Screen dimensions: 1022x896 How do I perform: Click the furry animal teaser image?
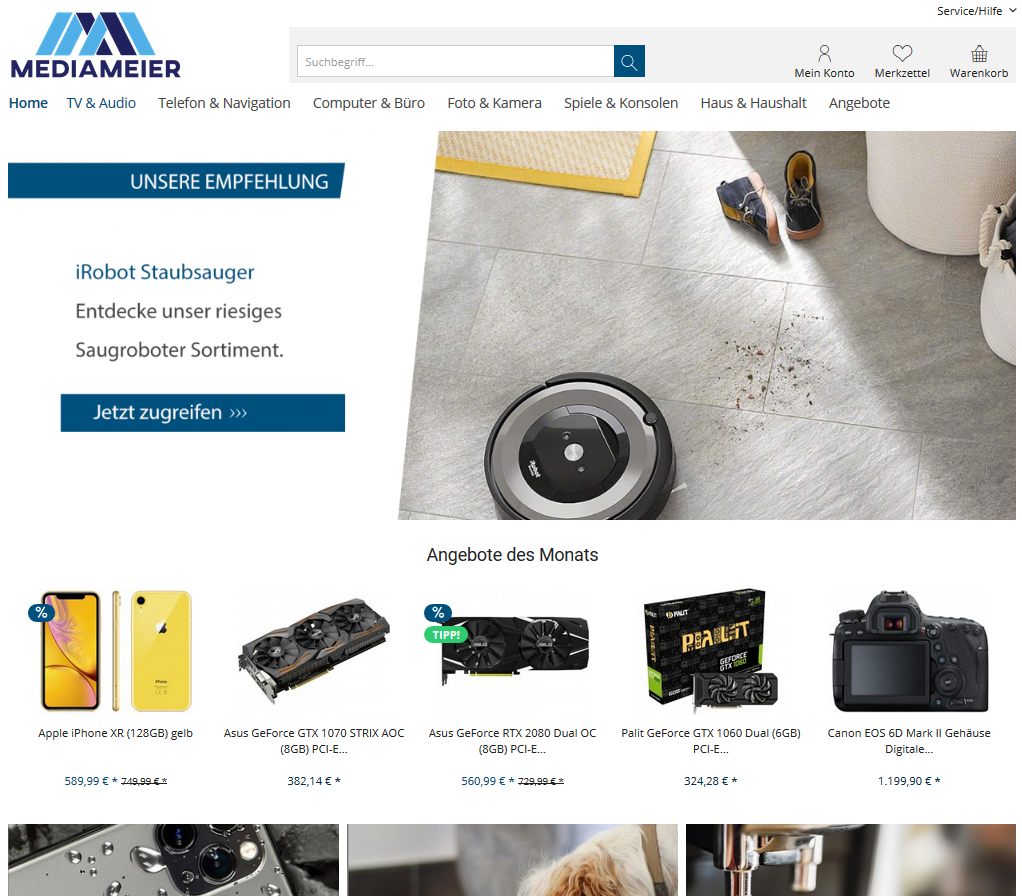pos(512,860)
